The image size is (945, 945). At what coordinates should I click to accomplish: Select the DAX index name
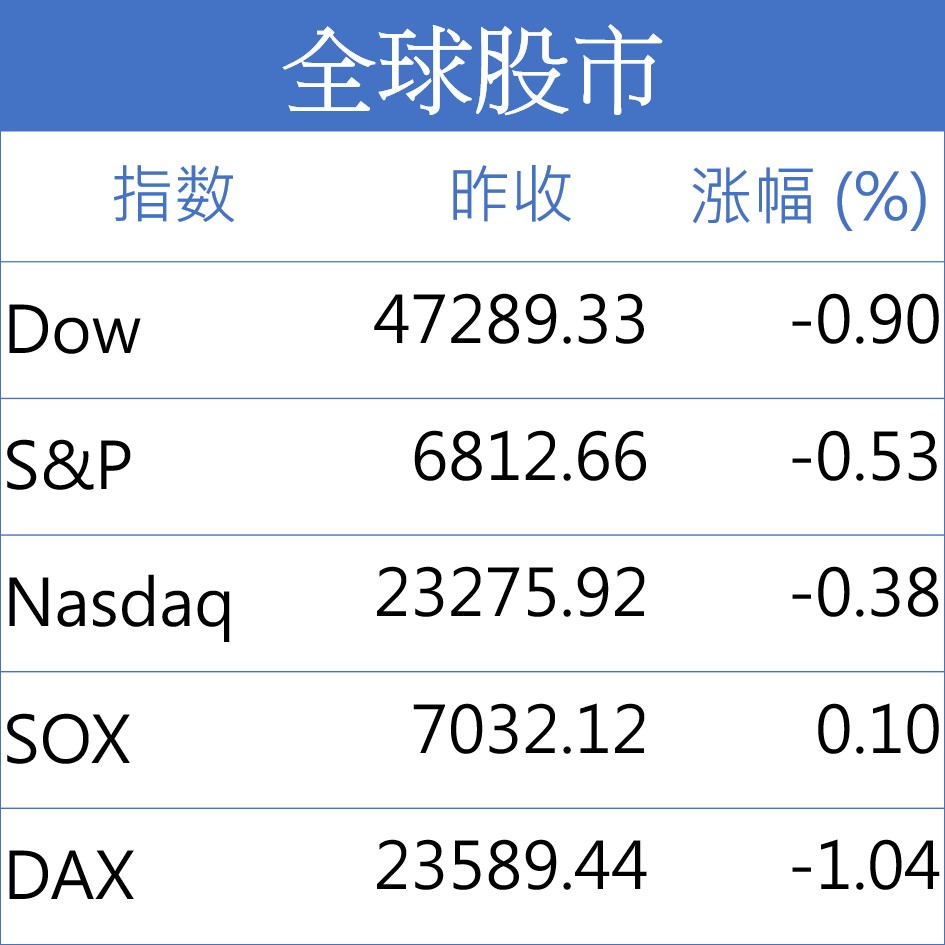click(x=70, y=876)
